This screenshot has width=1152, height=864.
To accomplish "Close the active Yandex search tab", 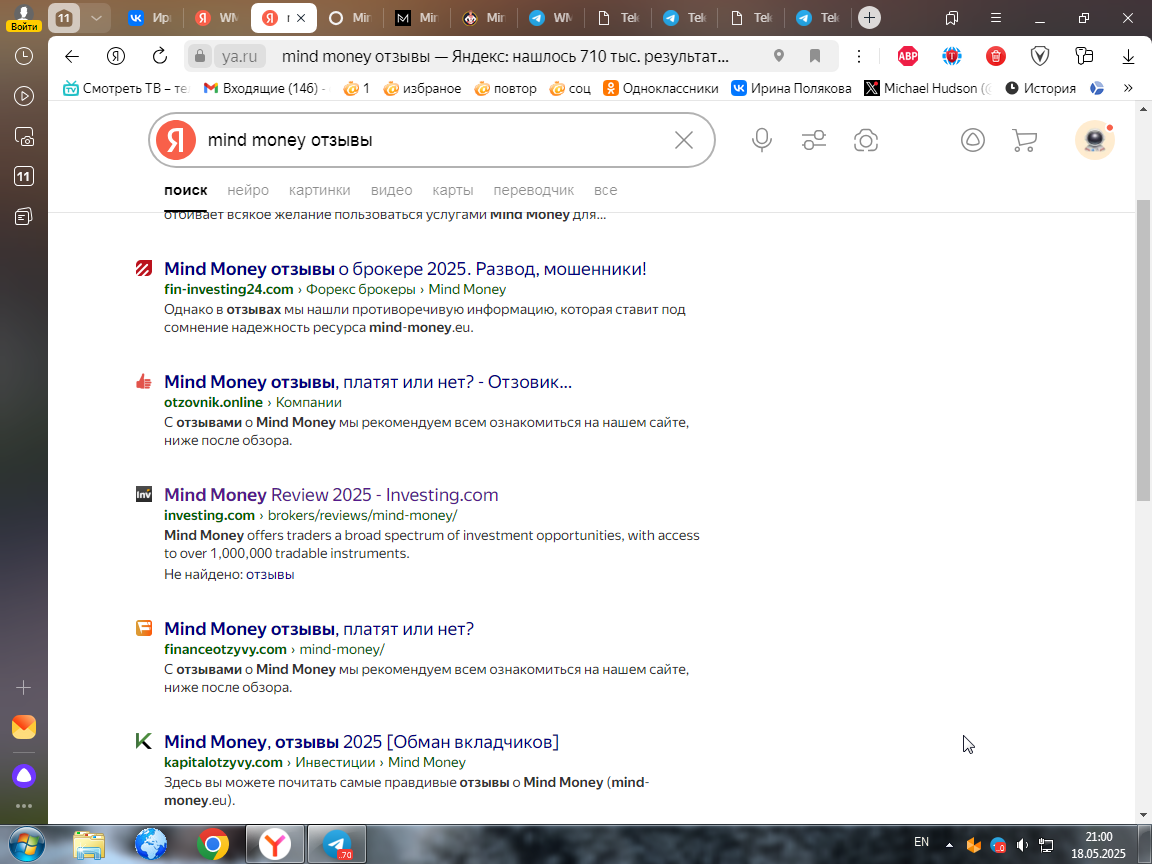I will coord(300,18).
